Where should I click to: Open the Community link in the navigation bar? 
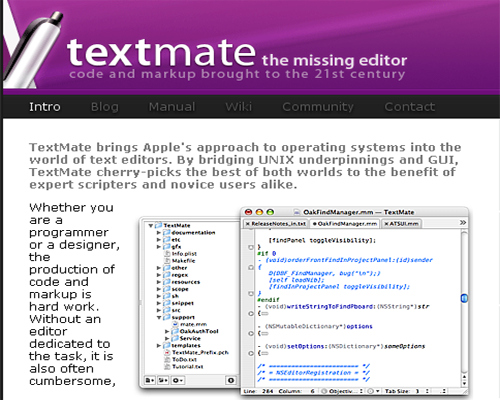click(318, 107)
